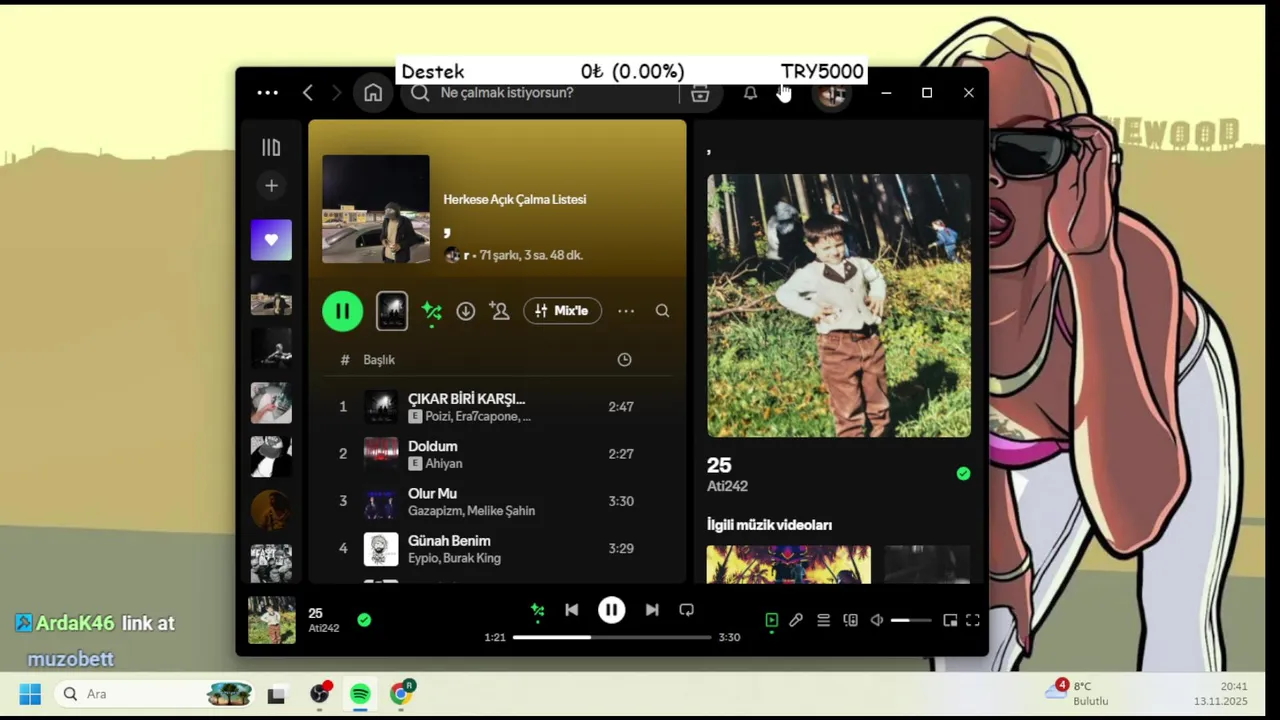Toggle smart shuffle in playlist header
Screen dimensions: 1280x720
click(x=432, y=312)
